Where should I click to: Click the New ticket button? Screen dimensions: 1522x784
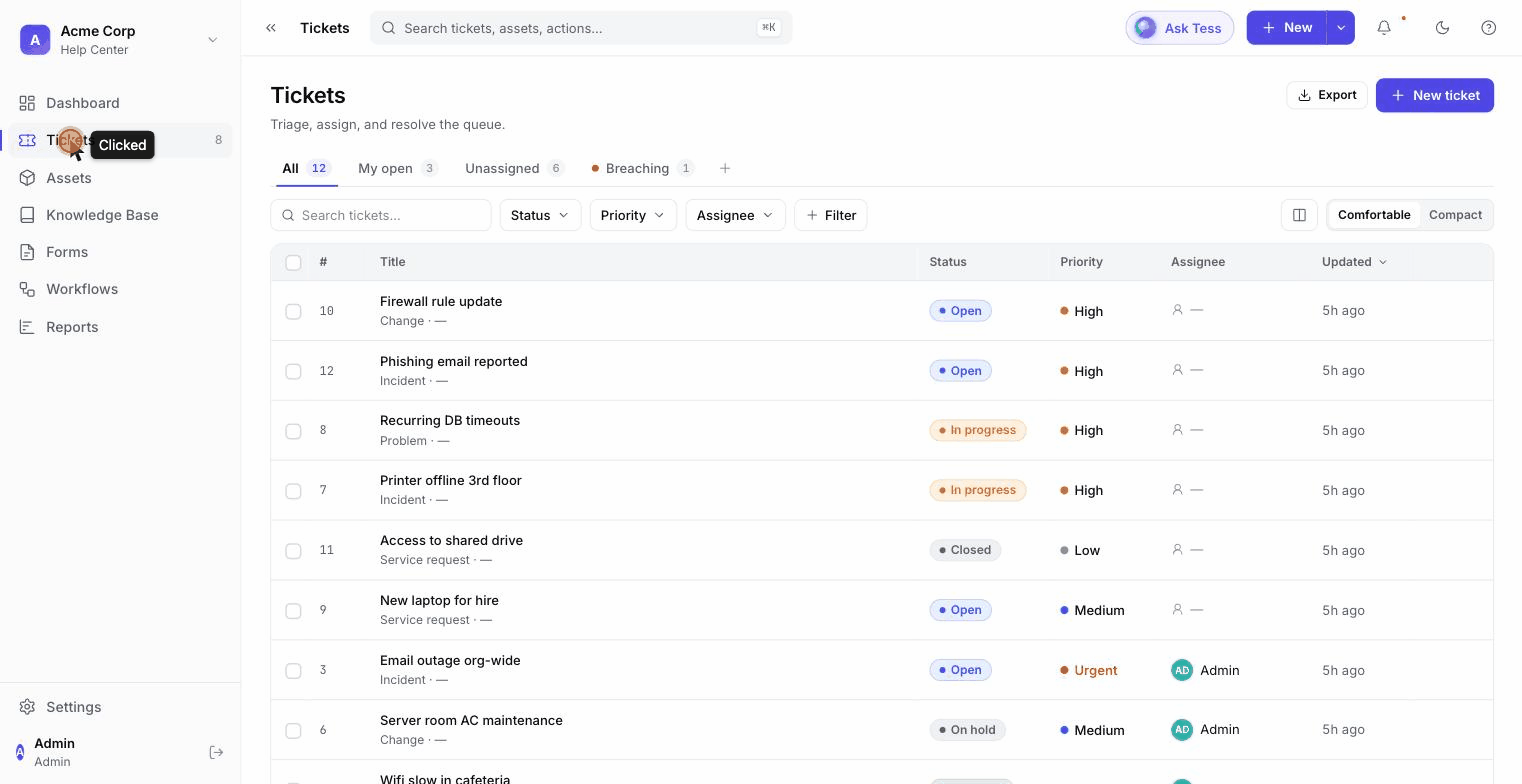pyautogui.click(x=1434, y=95)
